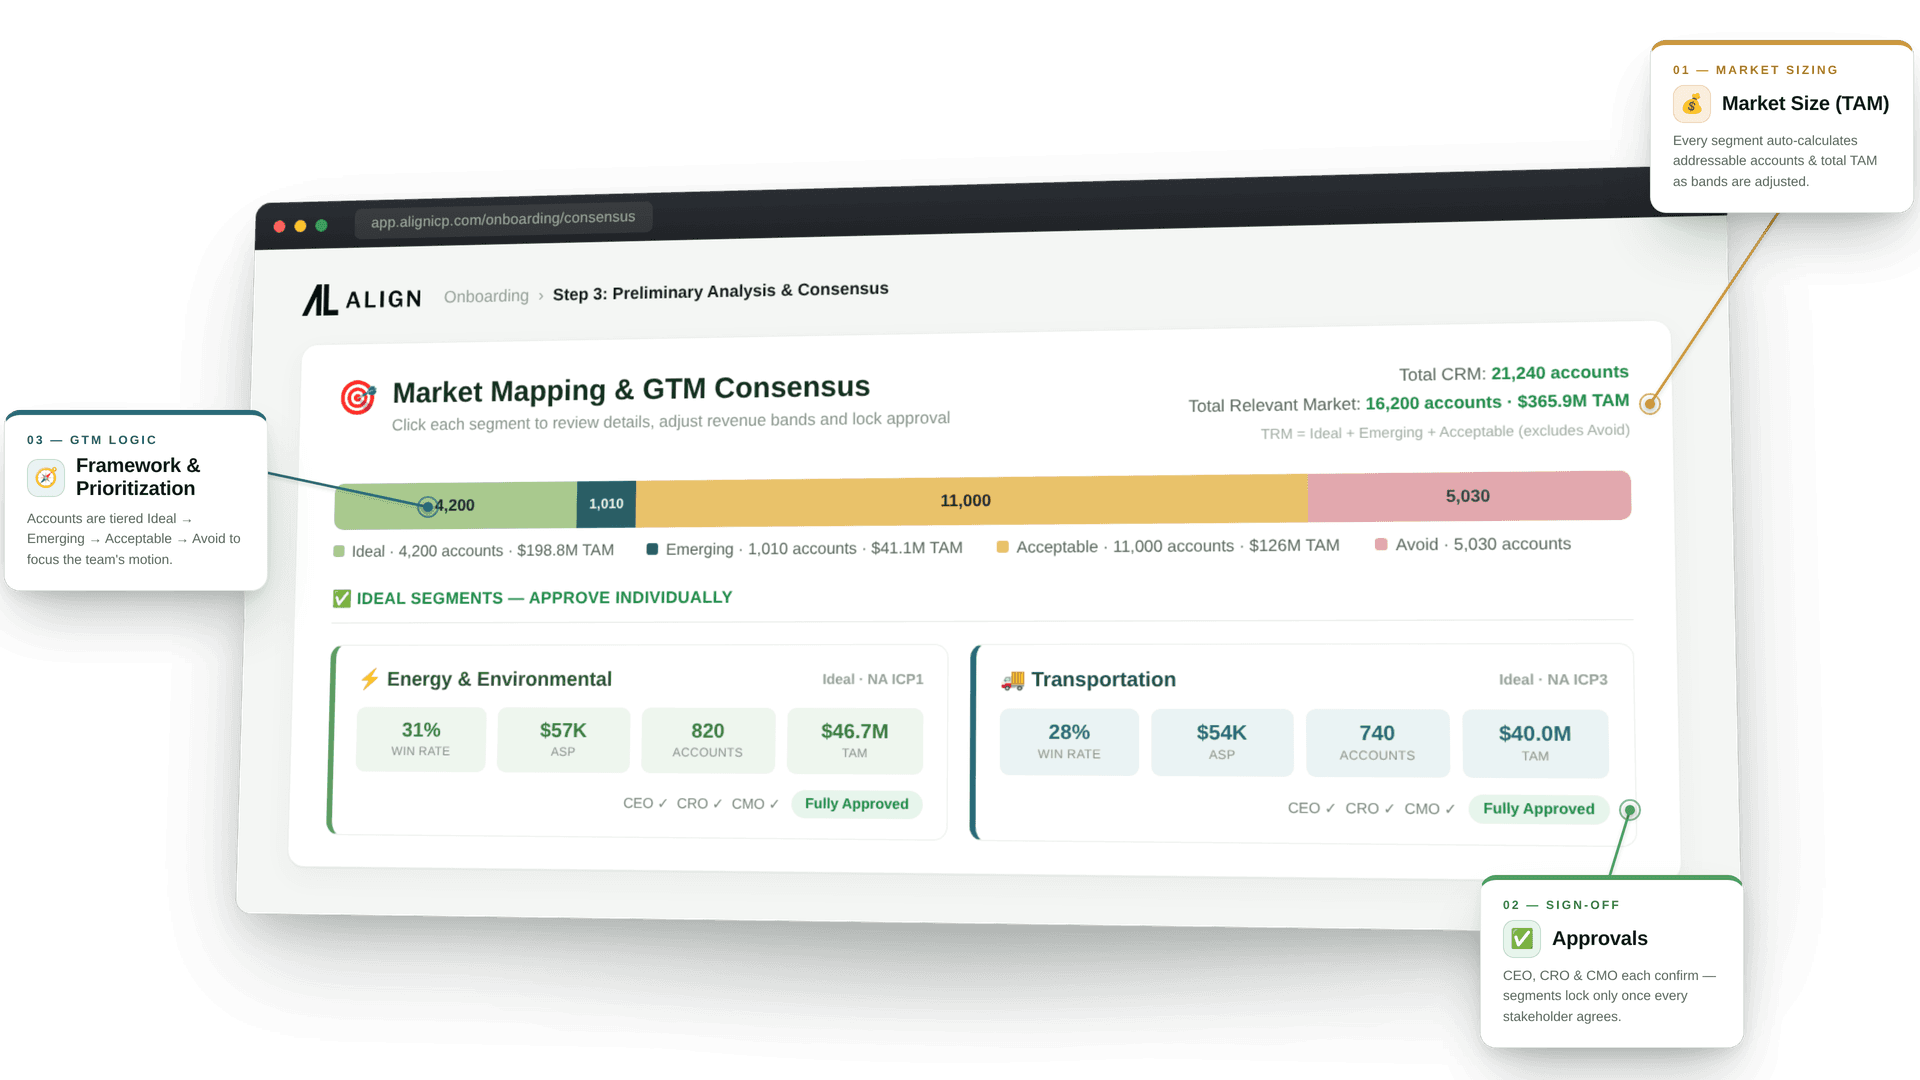Click the $40.0M TAM tile
The image size is (1920, 1080).
click(1535, 744)
